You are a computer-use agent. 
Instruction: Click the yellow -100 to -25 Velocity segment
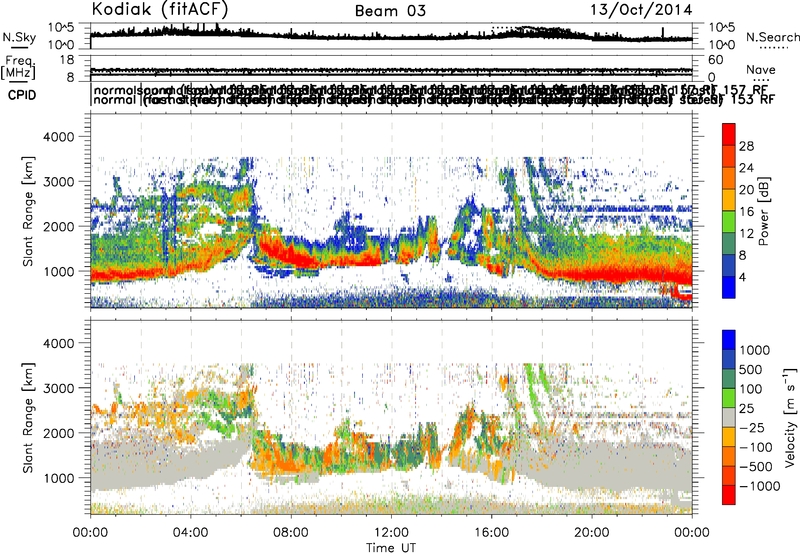(x=729, y=437)
